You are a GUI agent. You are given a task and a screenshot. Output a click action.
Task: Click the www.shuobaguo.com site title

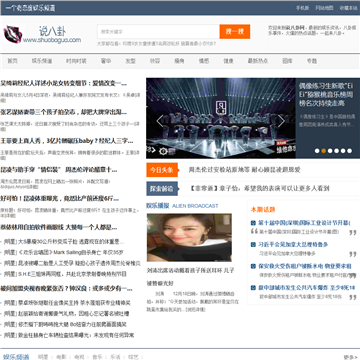point(52,40)
